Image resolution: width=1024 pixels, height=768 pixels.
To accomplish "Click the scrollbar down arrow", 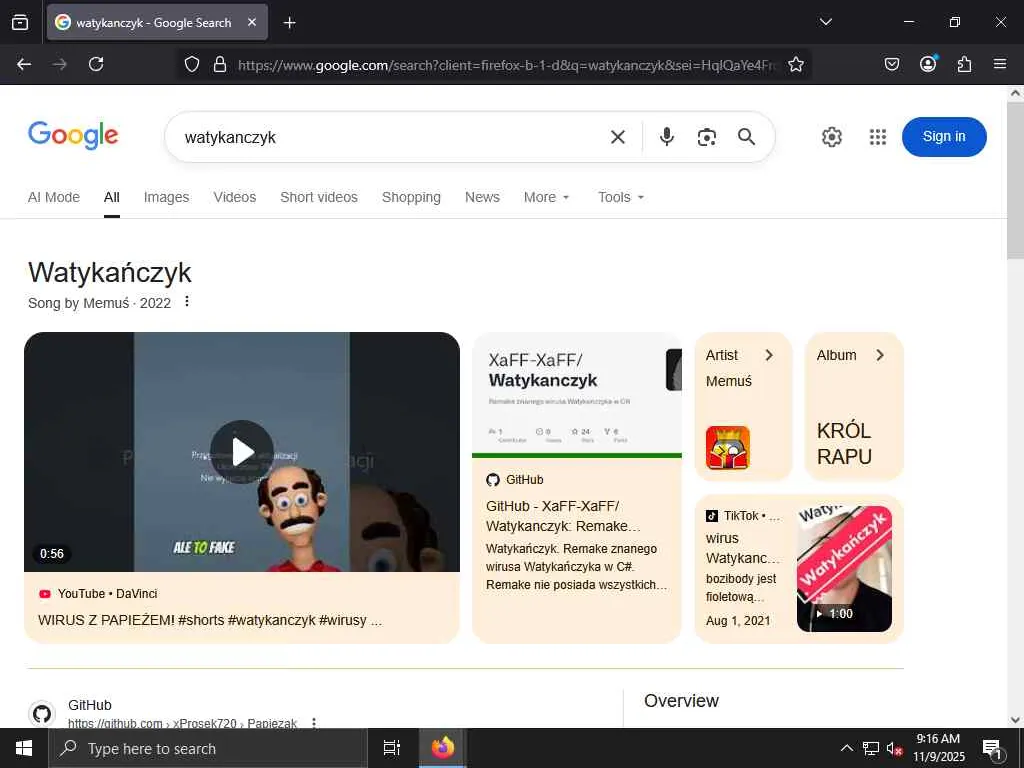I will coord(1015,720).
